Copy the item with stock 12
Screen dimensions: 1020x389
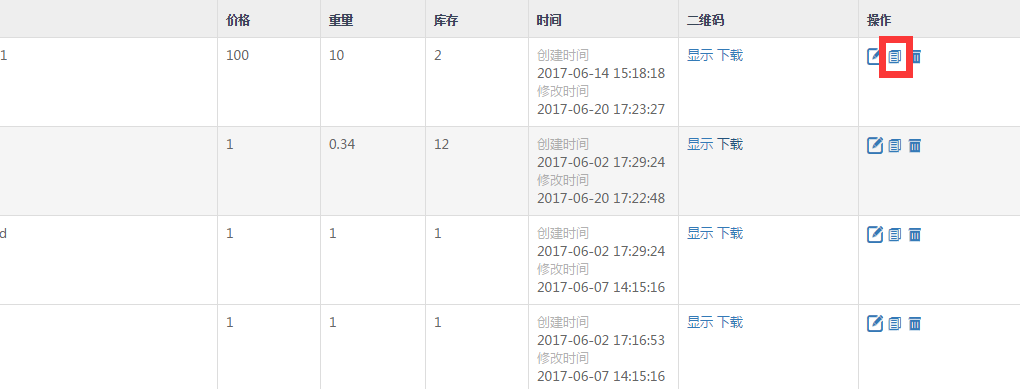click(895, 146)
